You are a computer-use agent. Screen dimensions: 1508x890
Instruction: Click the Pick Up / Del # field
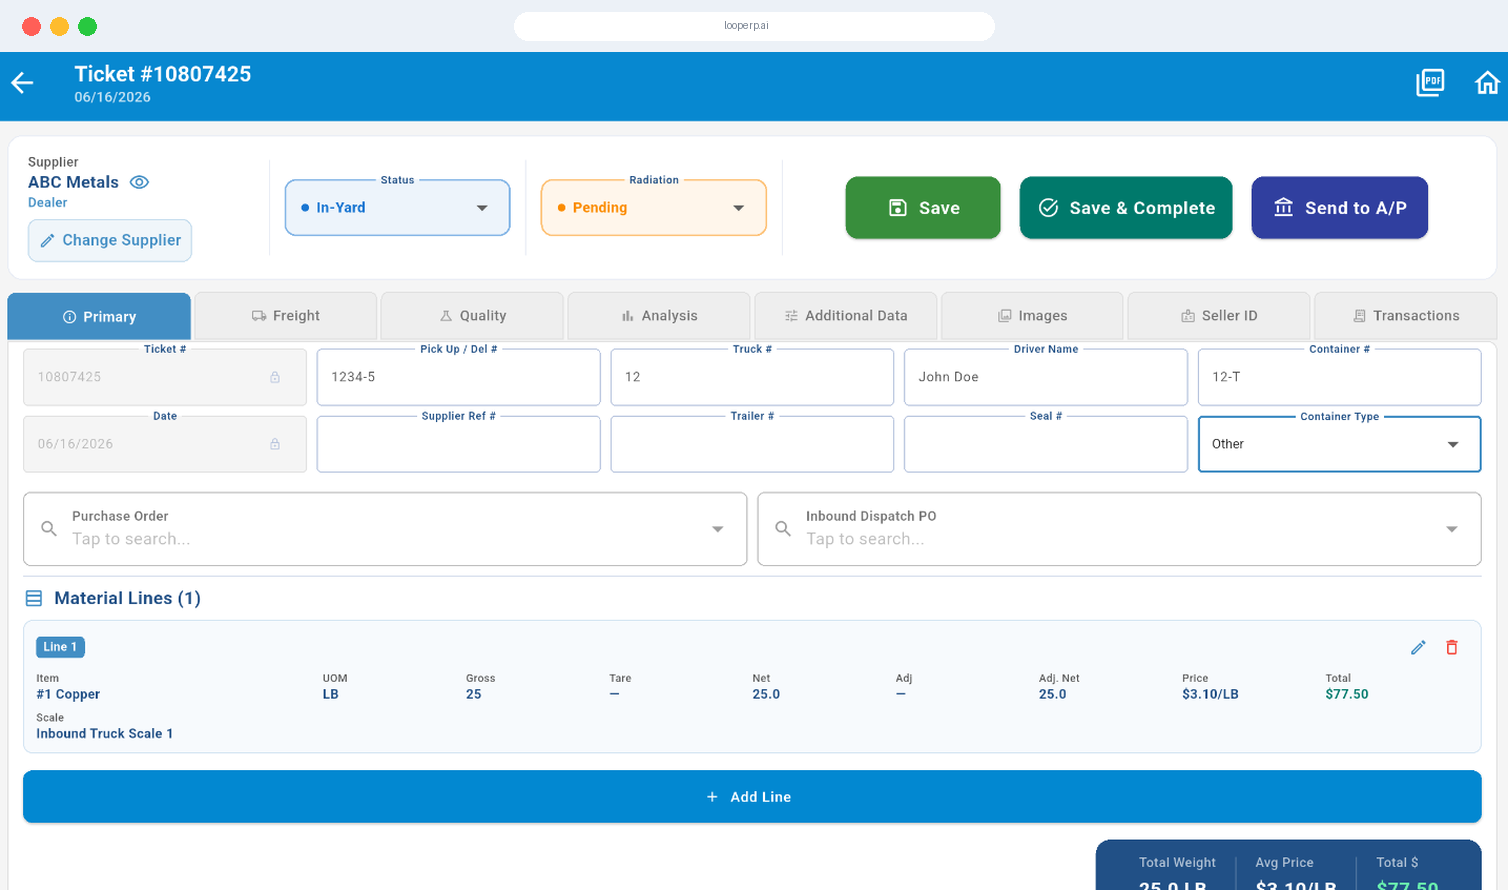(458, 377)
